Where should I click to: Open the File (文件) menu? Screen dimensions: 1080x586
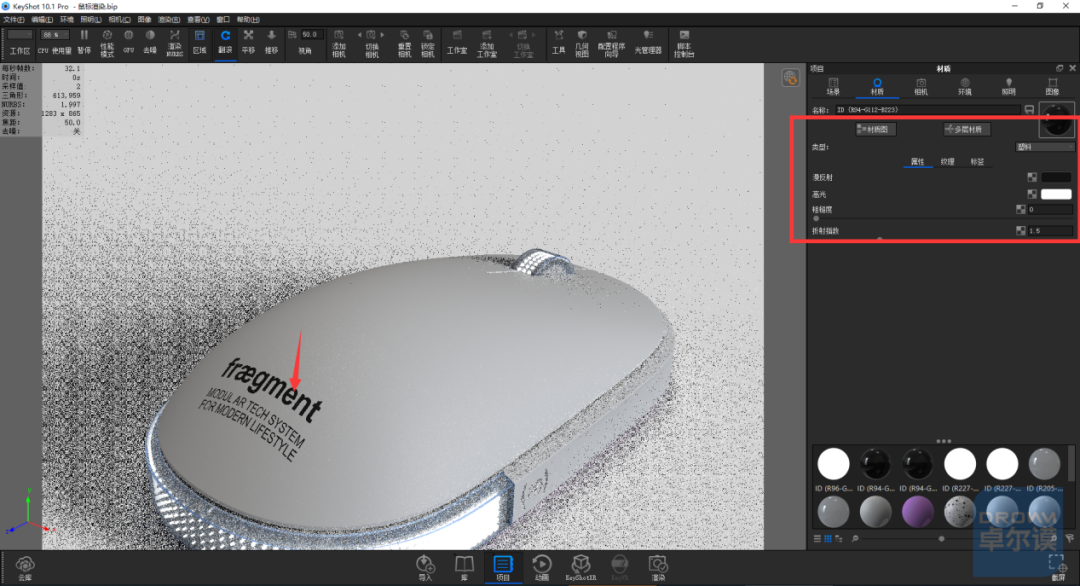pyautogui.click(x=14, y=19)
